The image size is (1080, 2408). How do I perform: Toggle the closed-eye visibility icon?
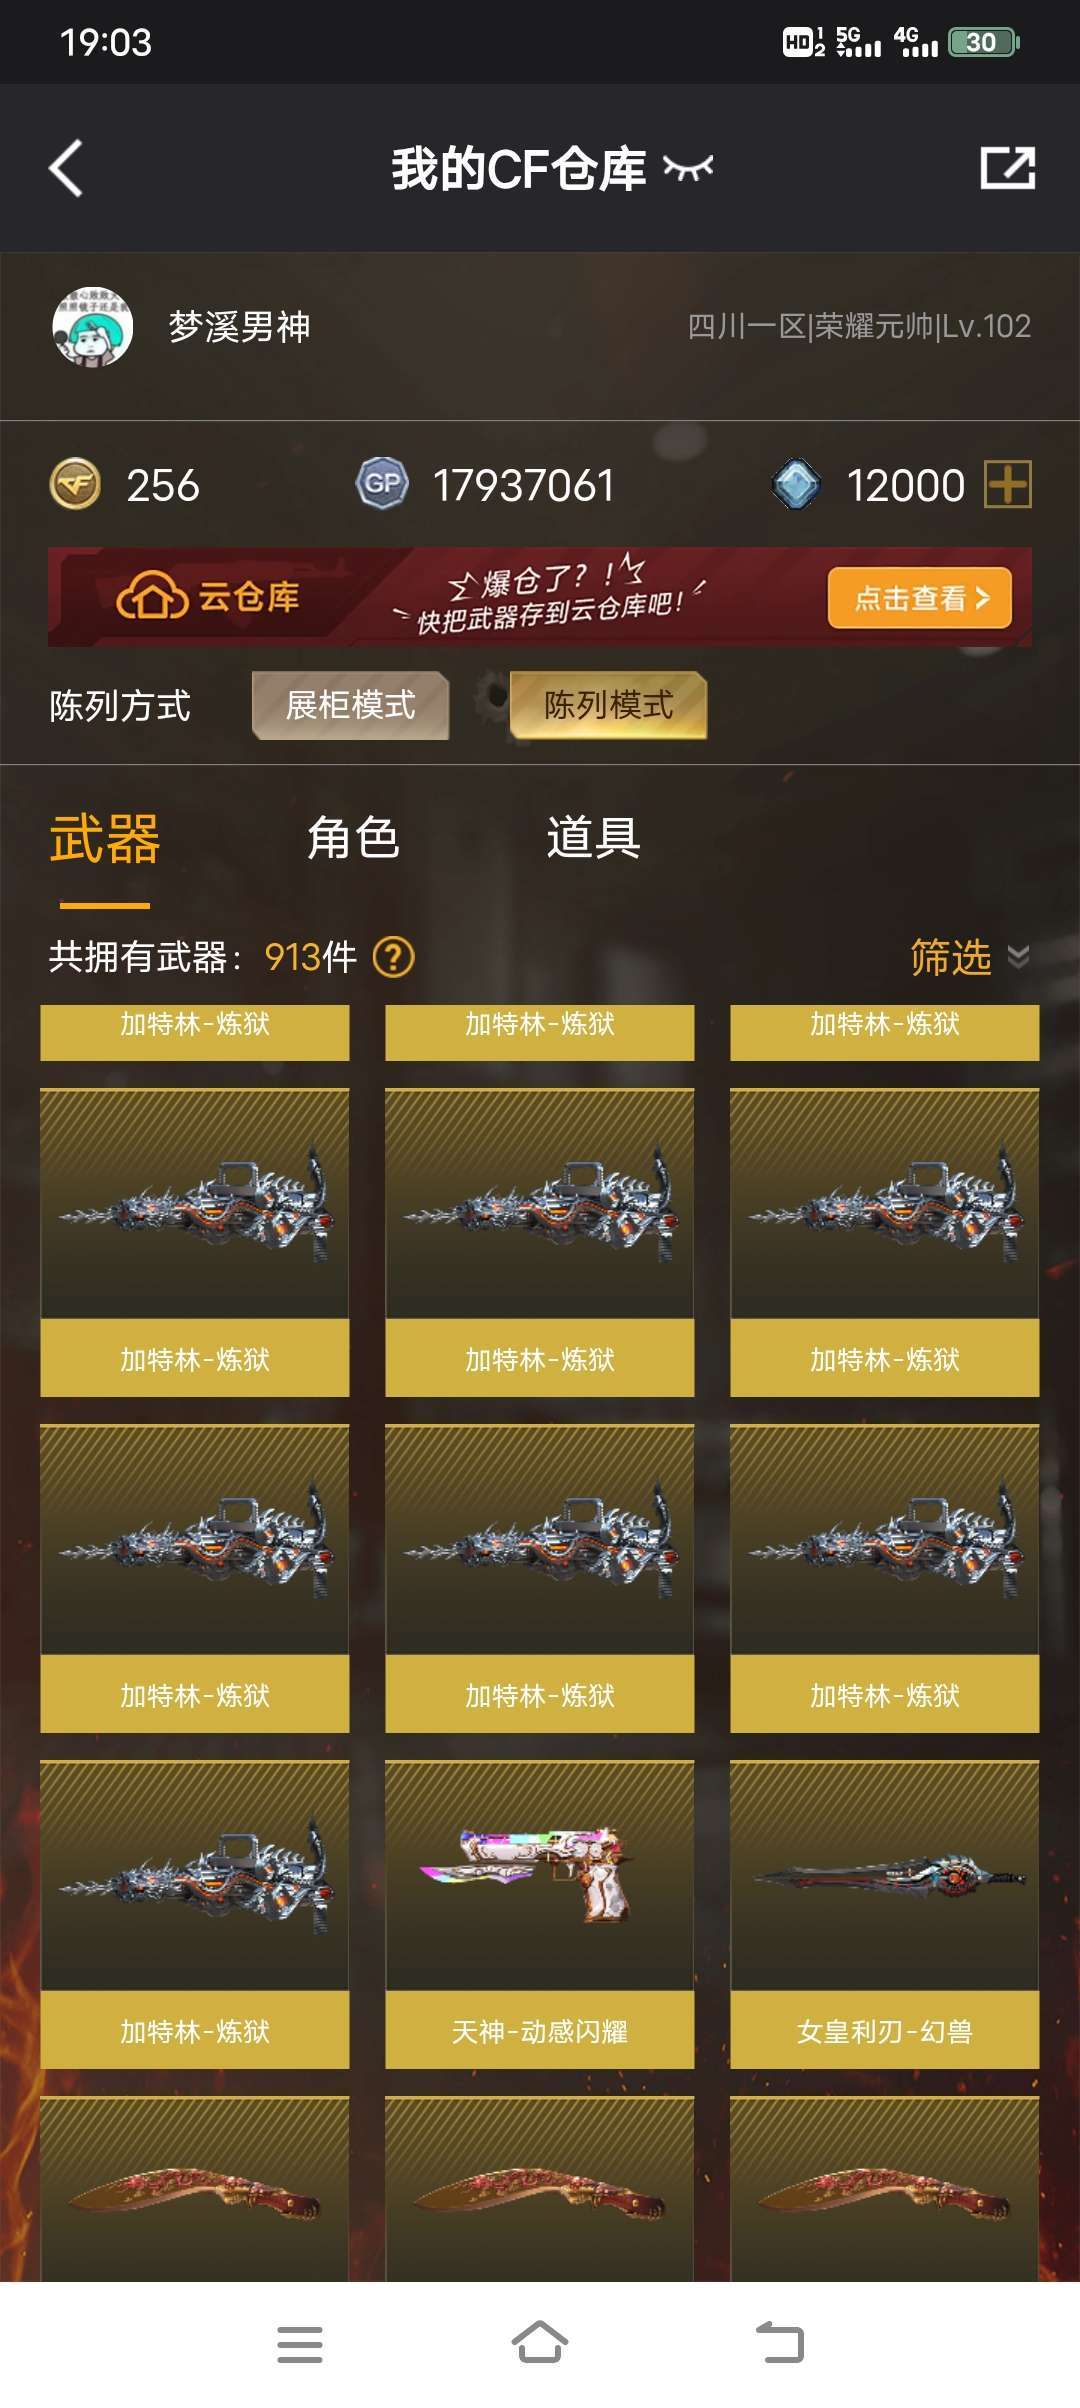click(689, 168)
